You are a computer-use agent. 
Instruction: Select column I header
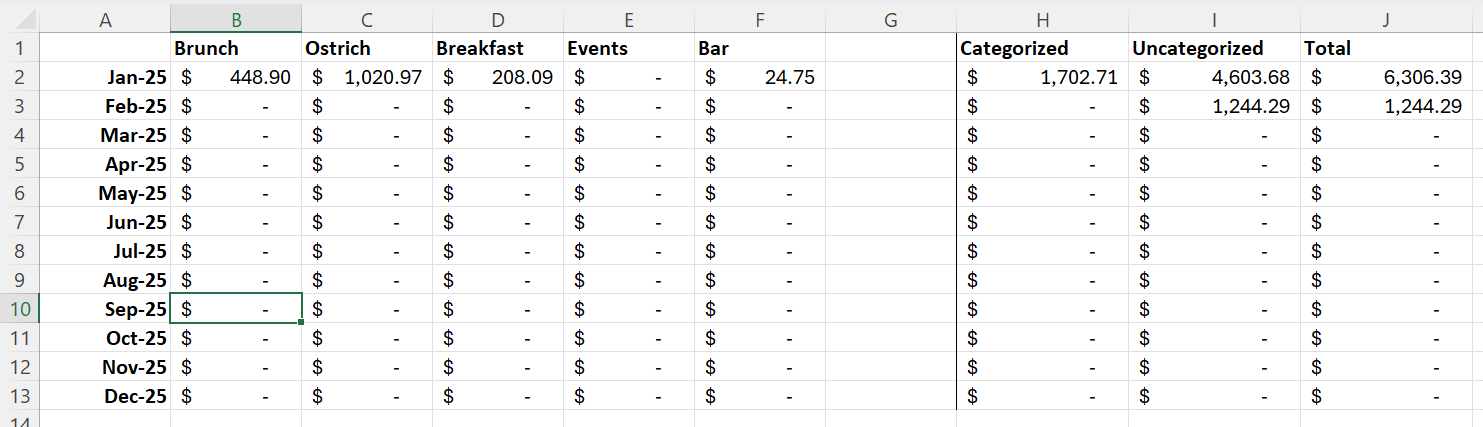click(1214, 19)
